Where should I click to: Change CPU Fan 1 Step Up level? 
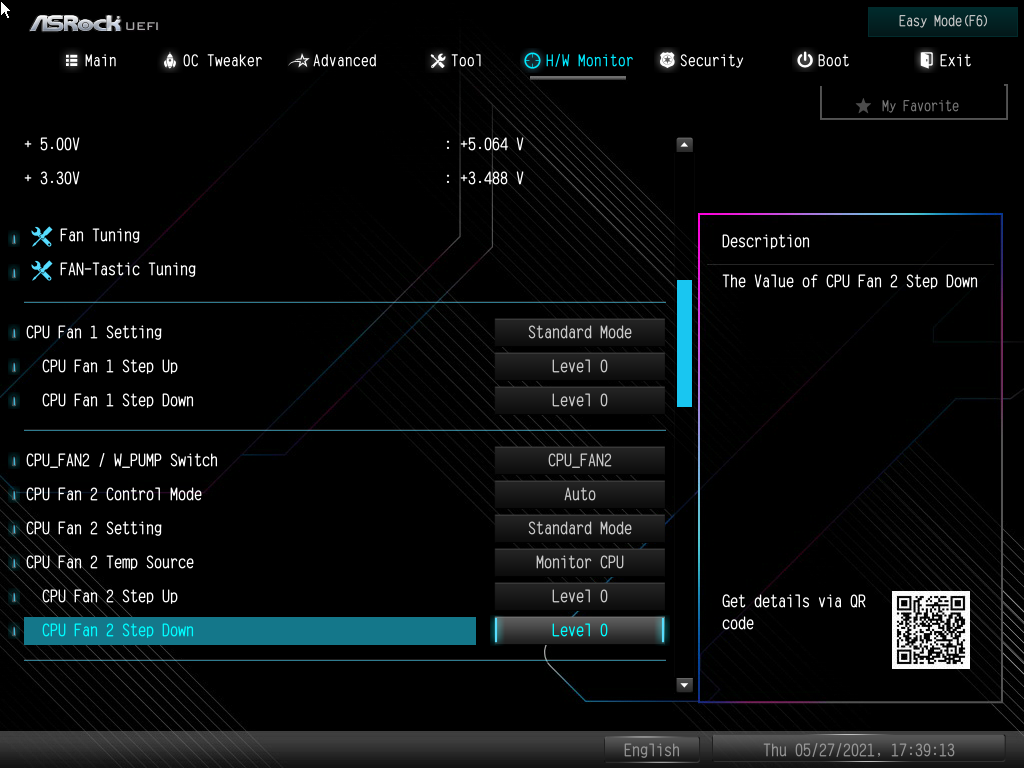point(579,366)
